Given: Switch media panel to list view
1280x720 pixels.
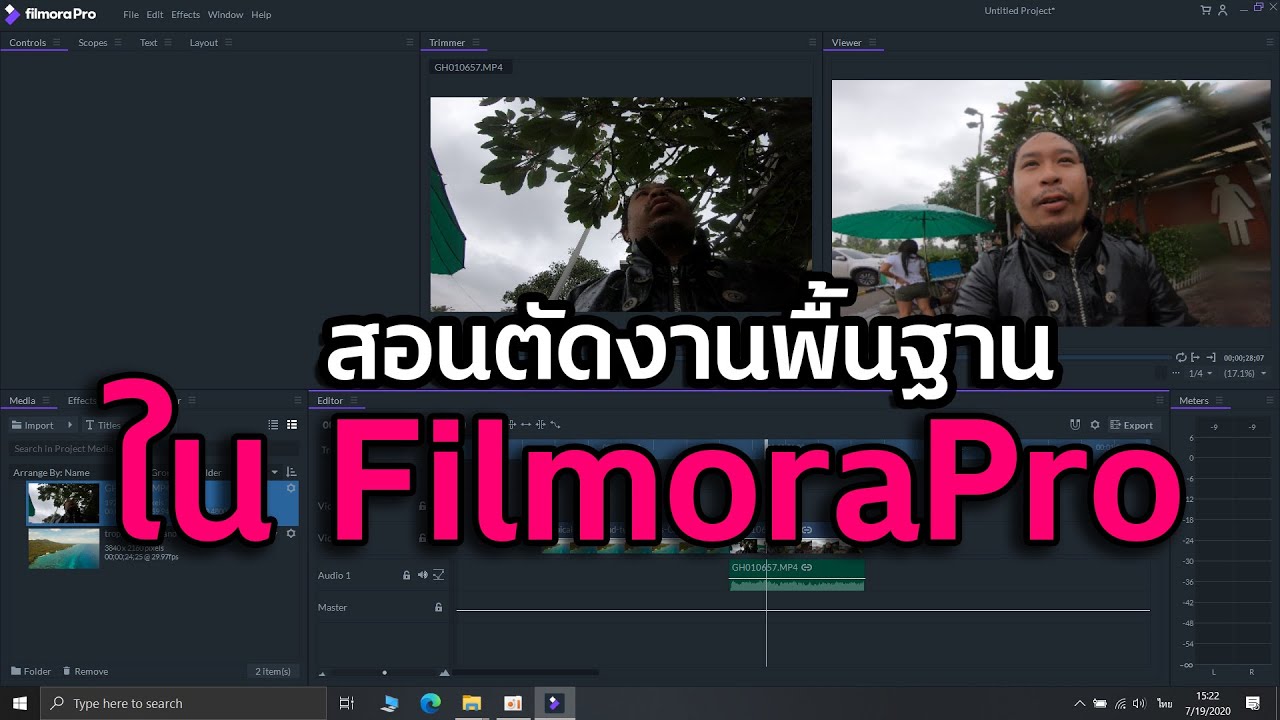Looking at the screenshot, I should (x=274, y=425).
